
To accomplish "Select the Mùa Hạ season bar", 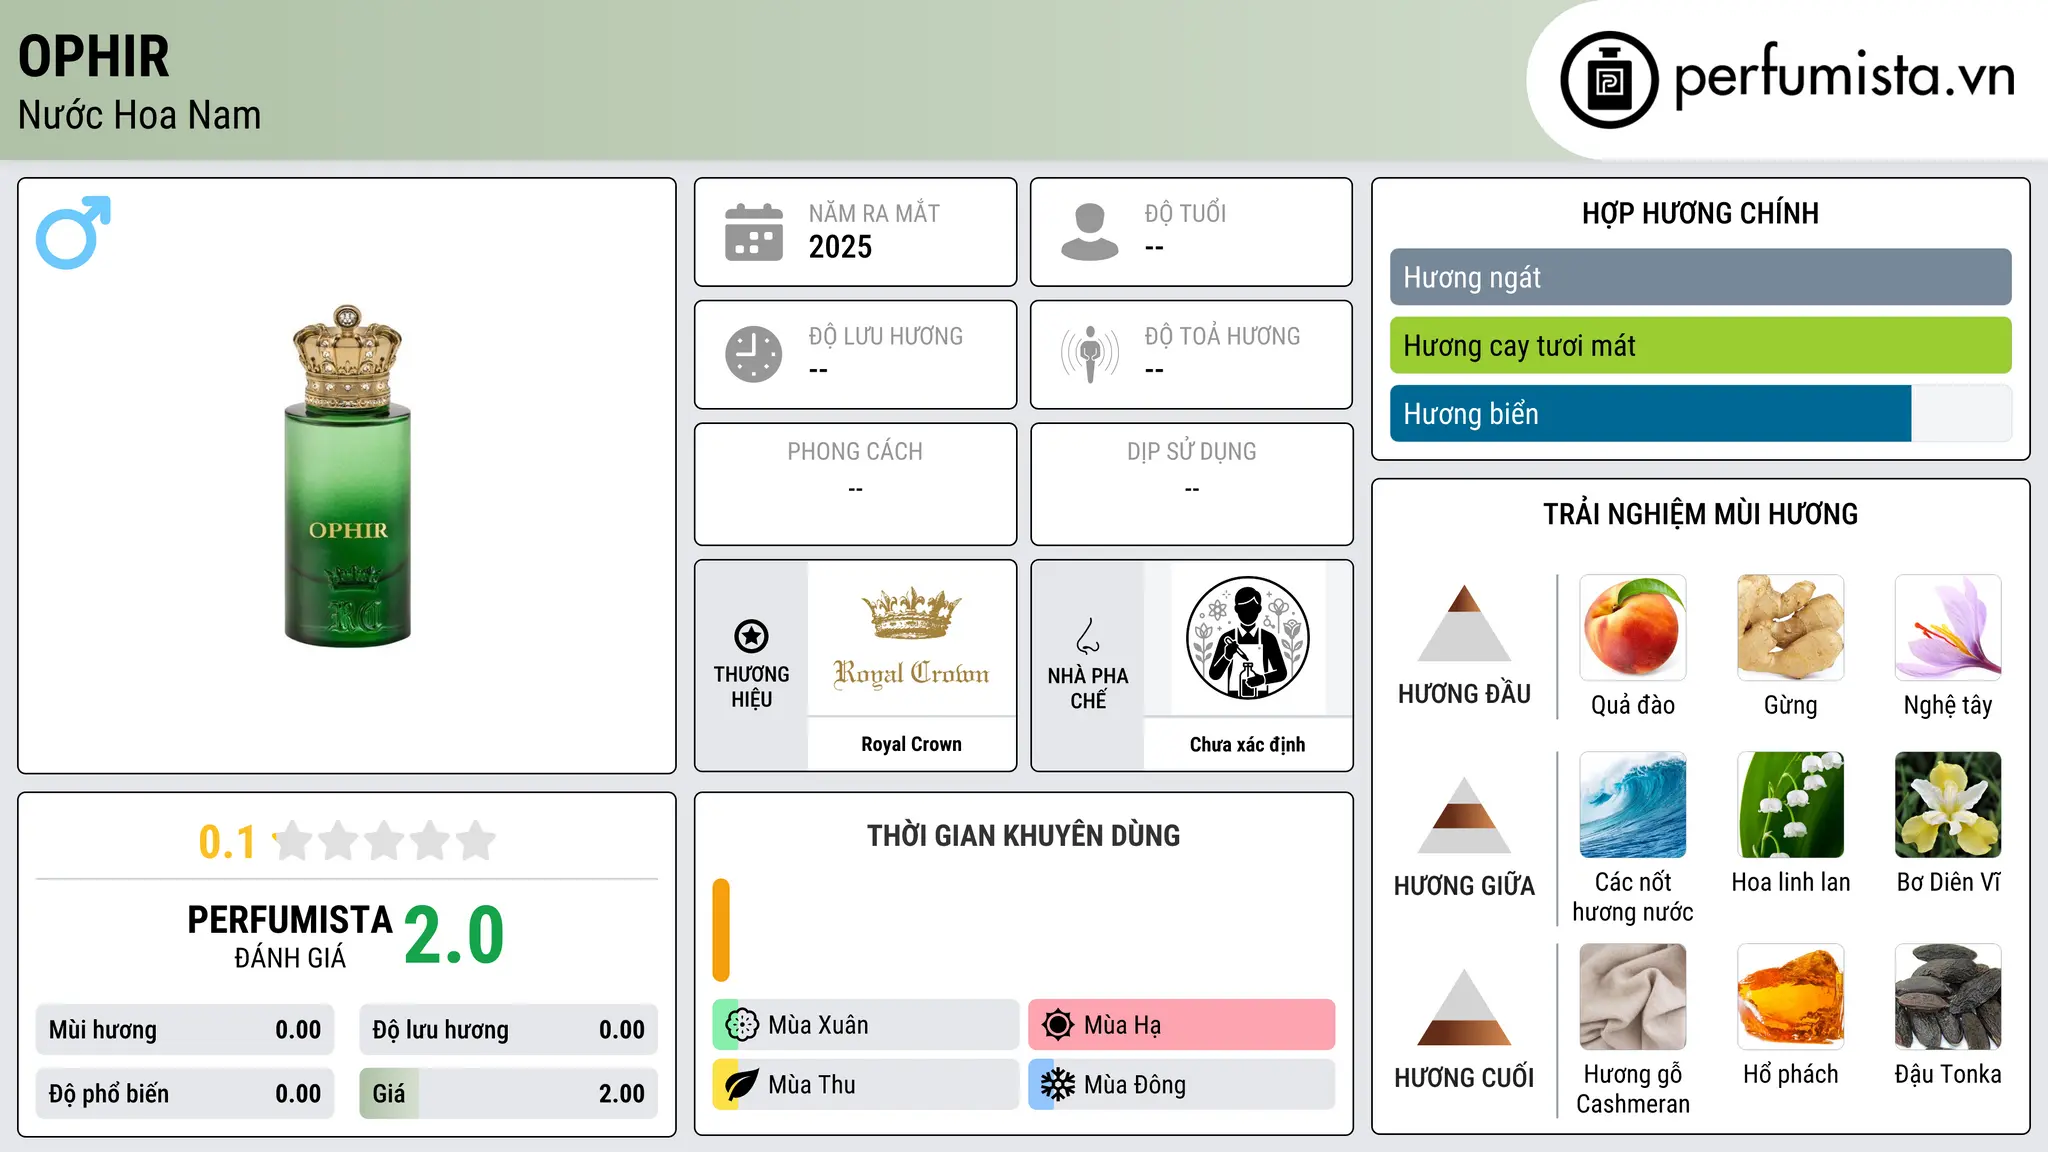I will click(x=1182, y=1024).
